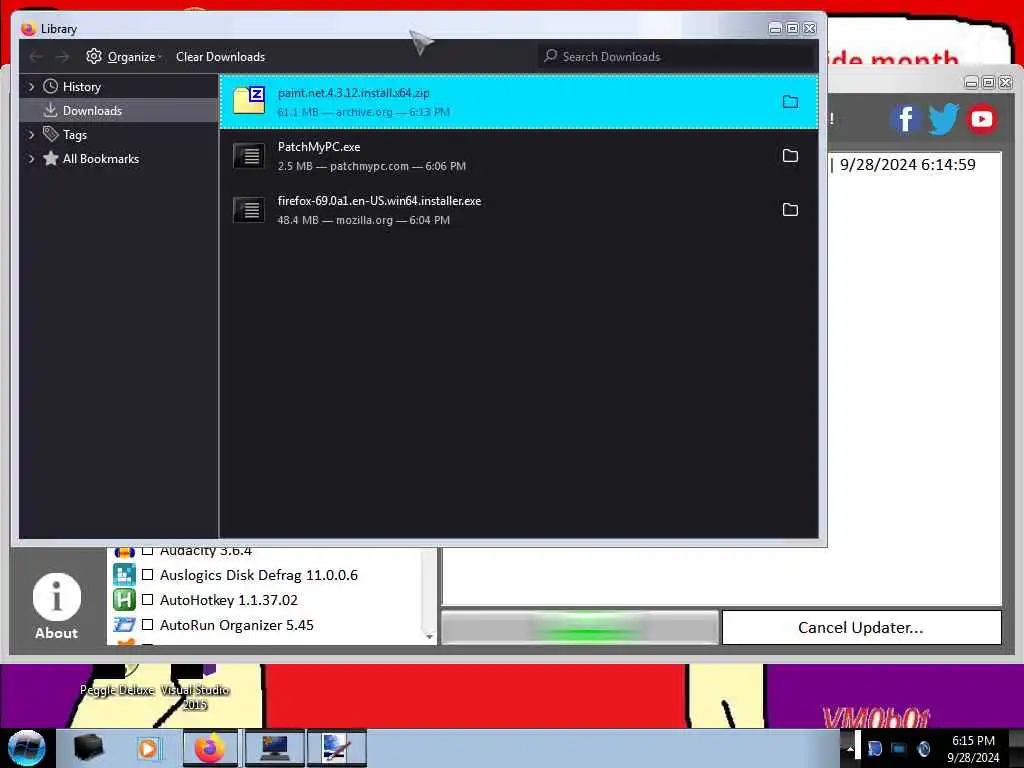Check AutoRun Organizer 5.45
The height and width of the screenshot is (768, 1024).
[148, 624]
